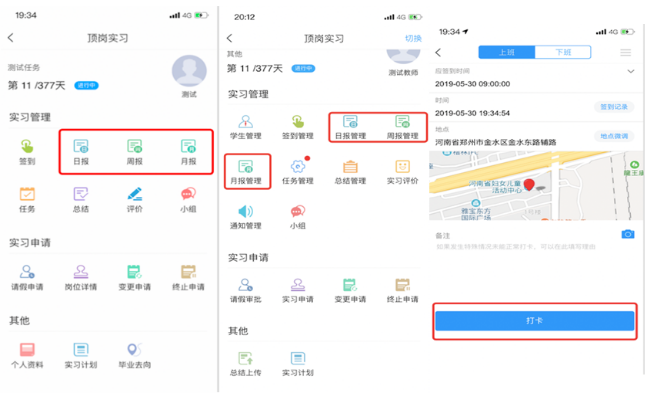Screen dimensions: 647x394
Task: Go back from the check-in screen
Action: [438, 52]
